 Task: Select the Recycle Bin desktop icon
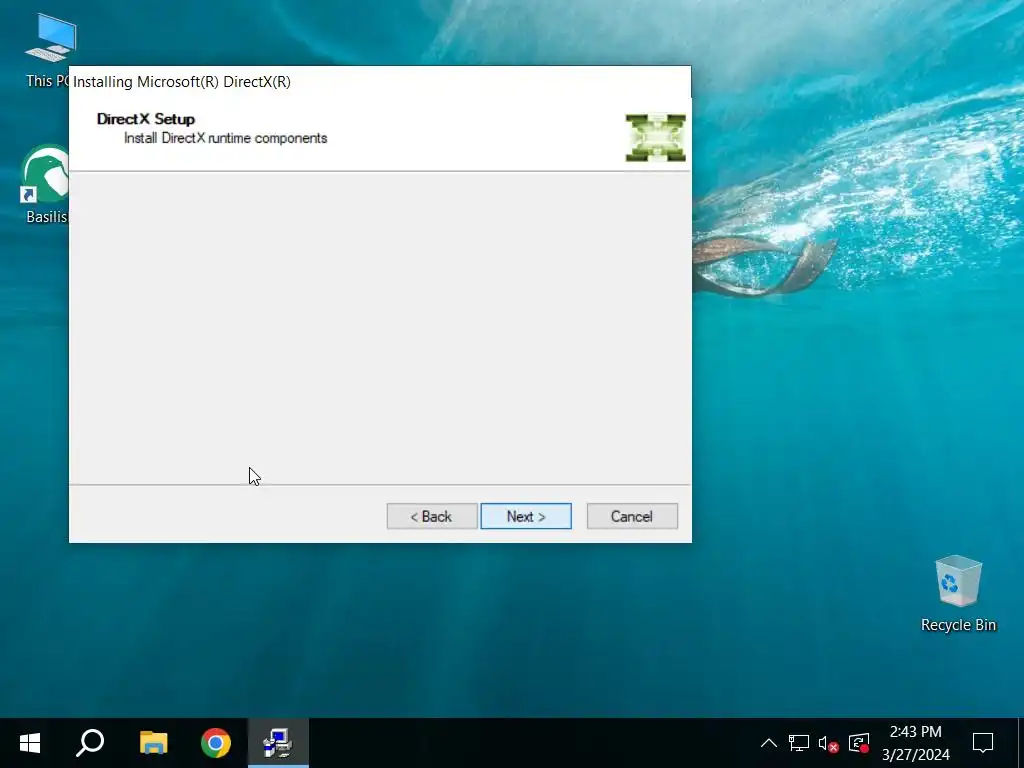tap(958, 594)
